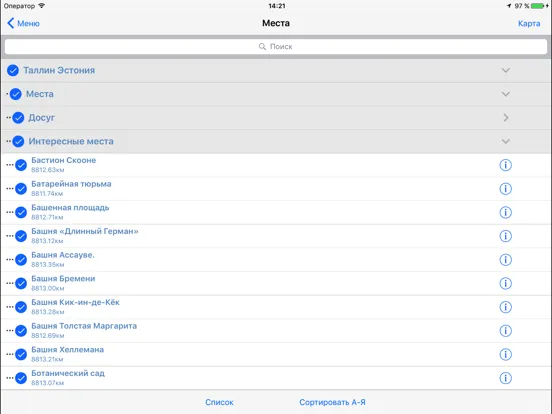
Task: Click distance 8813.07км
Action: [x=48, y=383]
